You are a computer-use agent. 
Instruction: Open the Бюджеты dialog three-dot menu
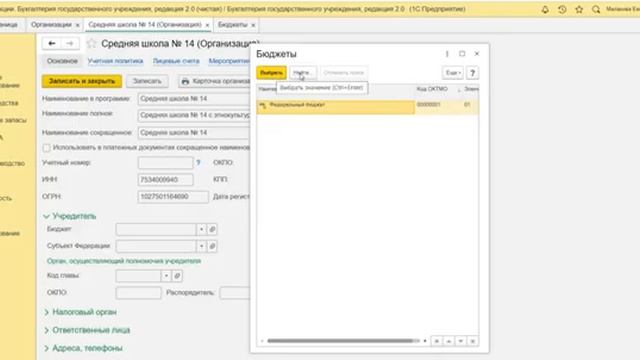[447, 54]
